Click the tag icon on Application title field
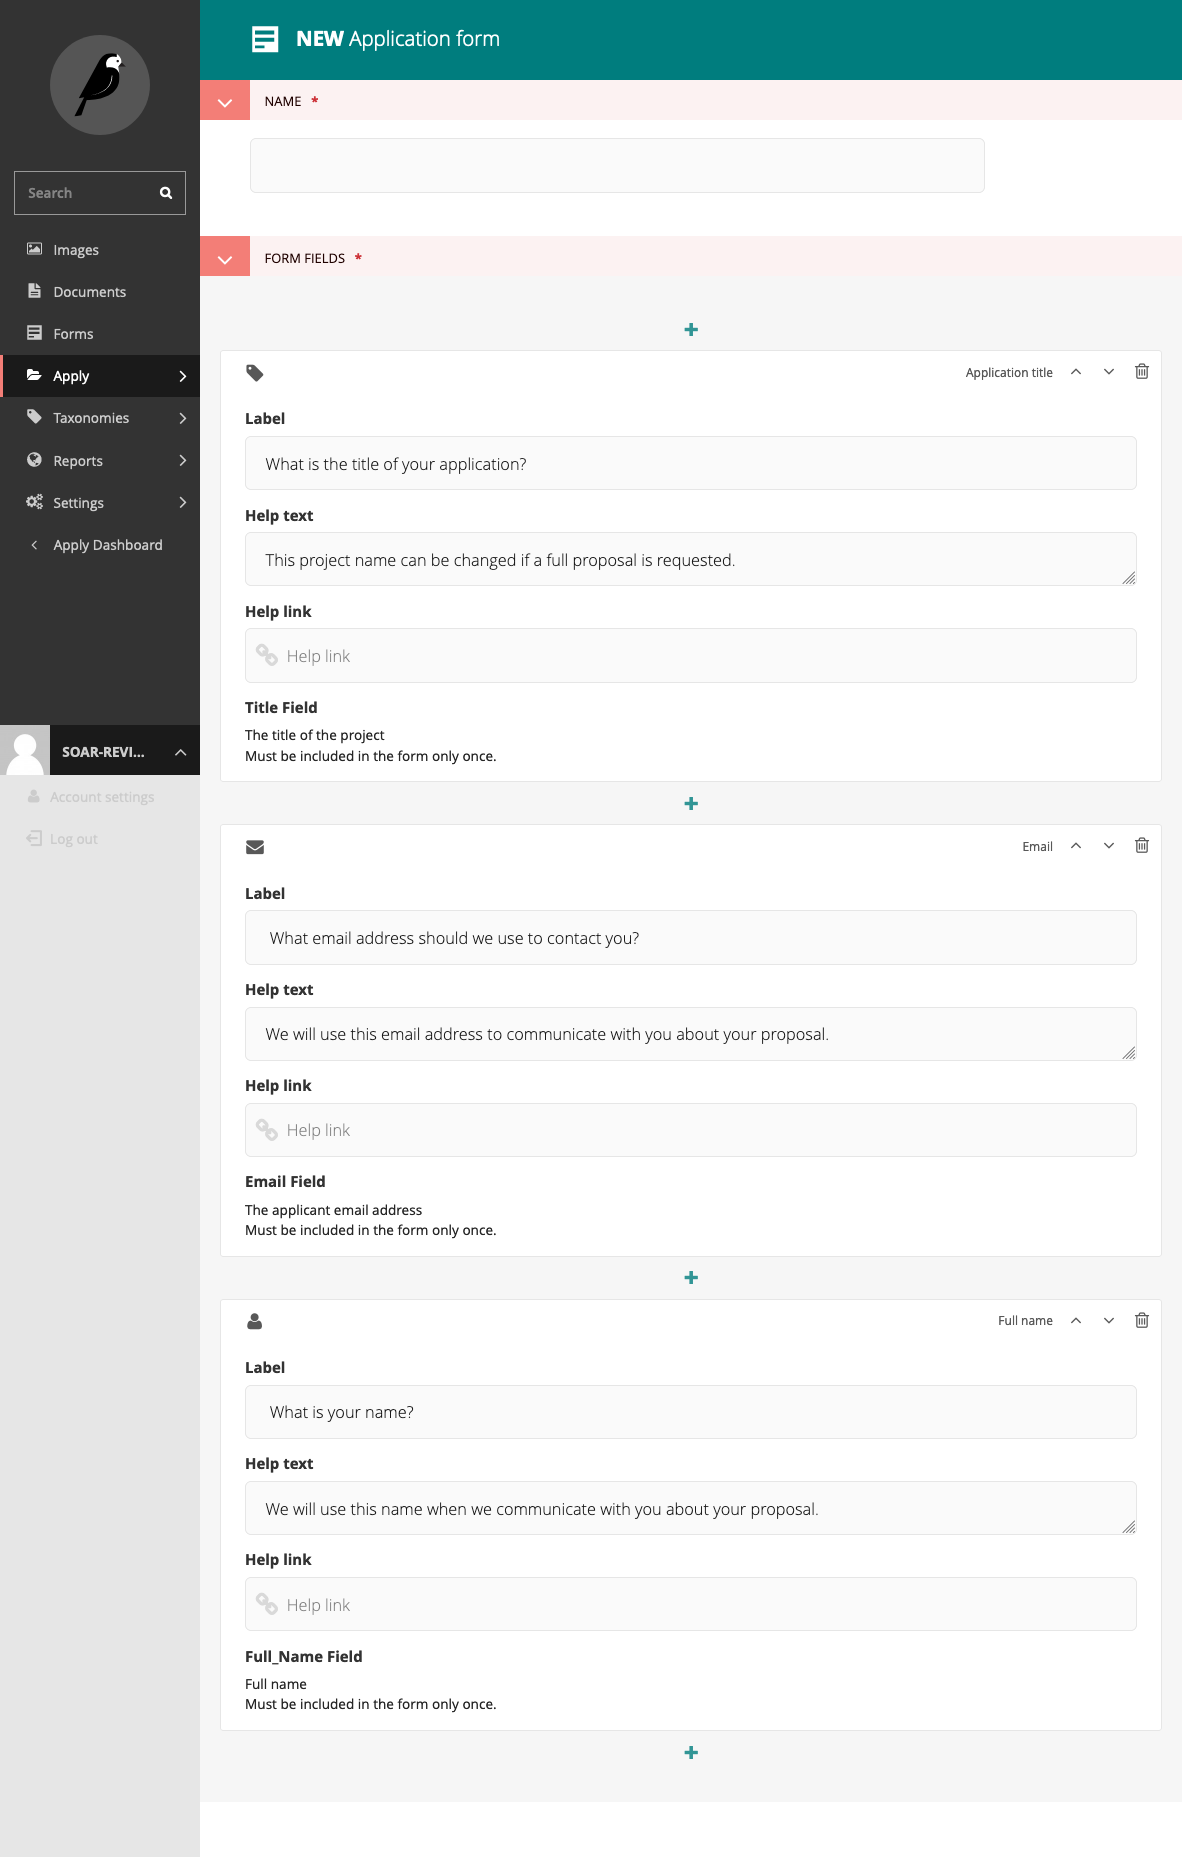 tap(255, 373)
